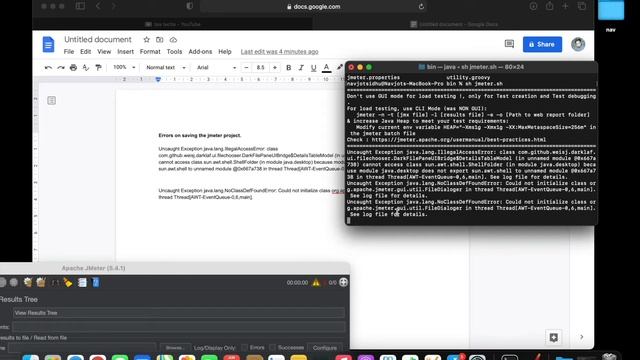Click the Safari share icon
This screenshot has height=360, width=640.
click(549, 6)
